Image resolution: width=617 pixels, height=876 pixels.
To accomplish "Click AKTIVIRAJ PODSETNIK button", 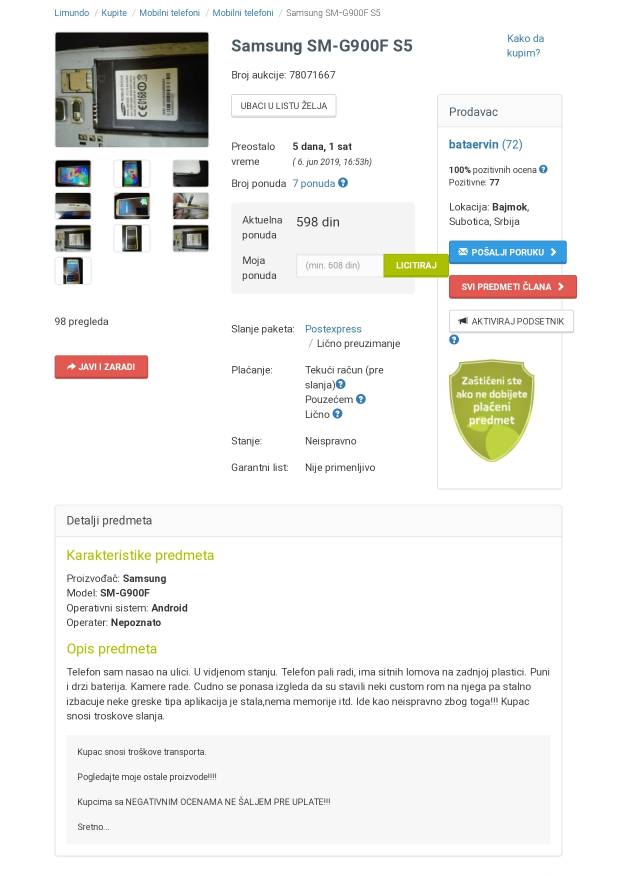I will coord(511,321).
